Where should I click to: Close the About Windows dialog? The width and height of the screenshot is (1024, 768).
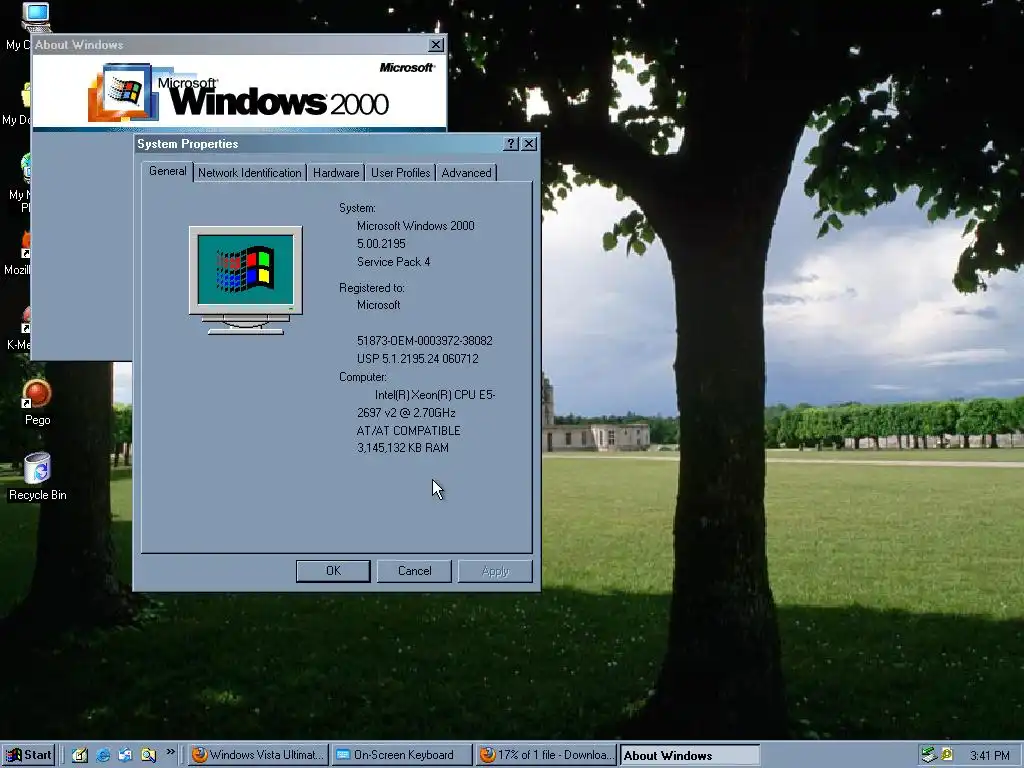[x=436, y=44]
